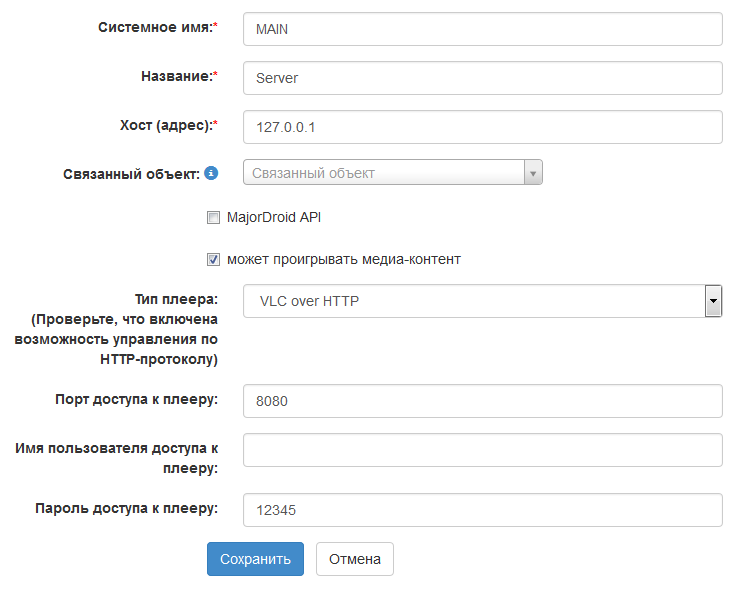Click the Системное имя input field

[482, 29]
